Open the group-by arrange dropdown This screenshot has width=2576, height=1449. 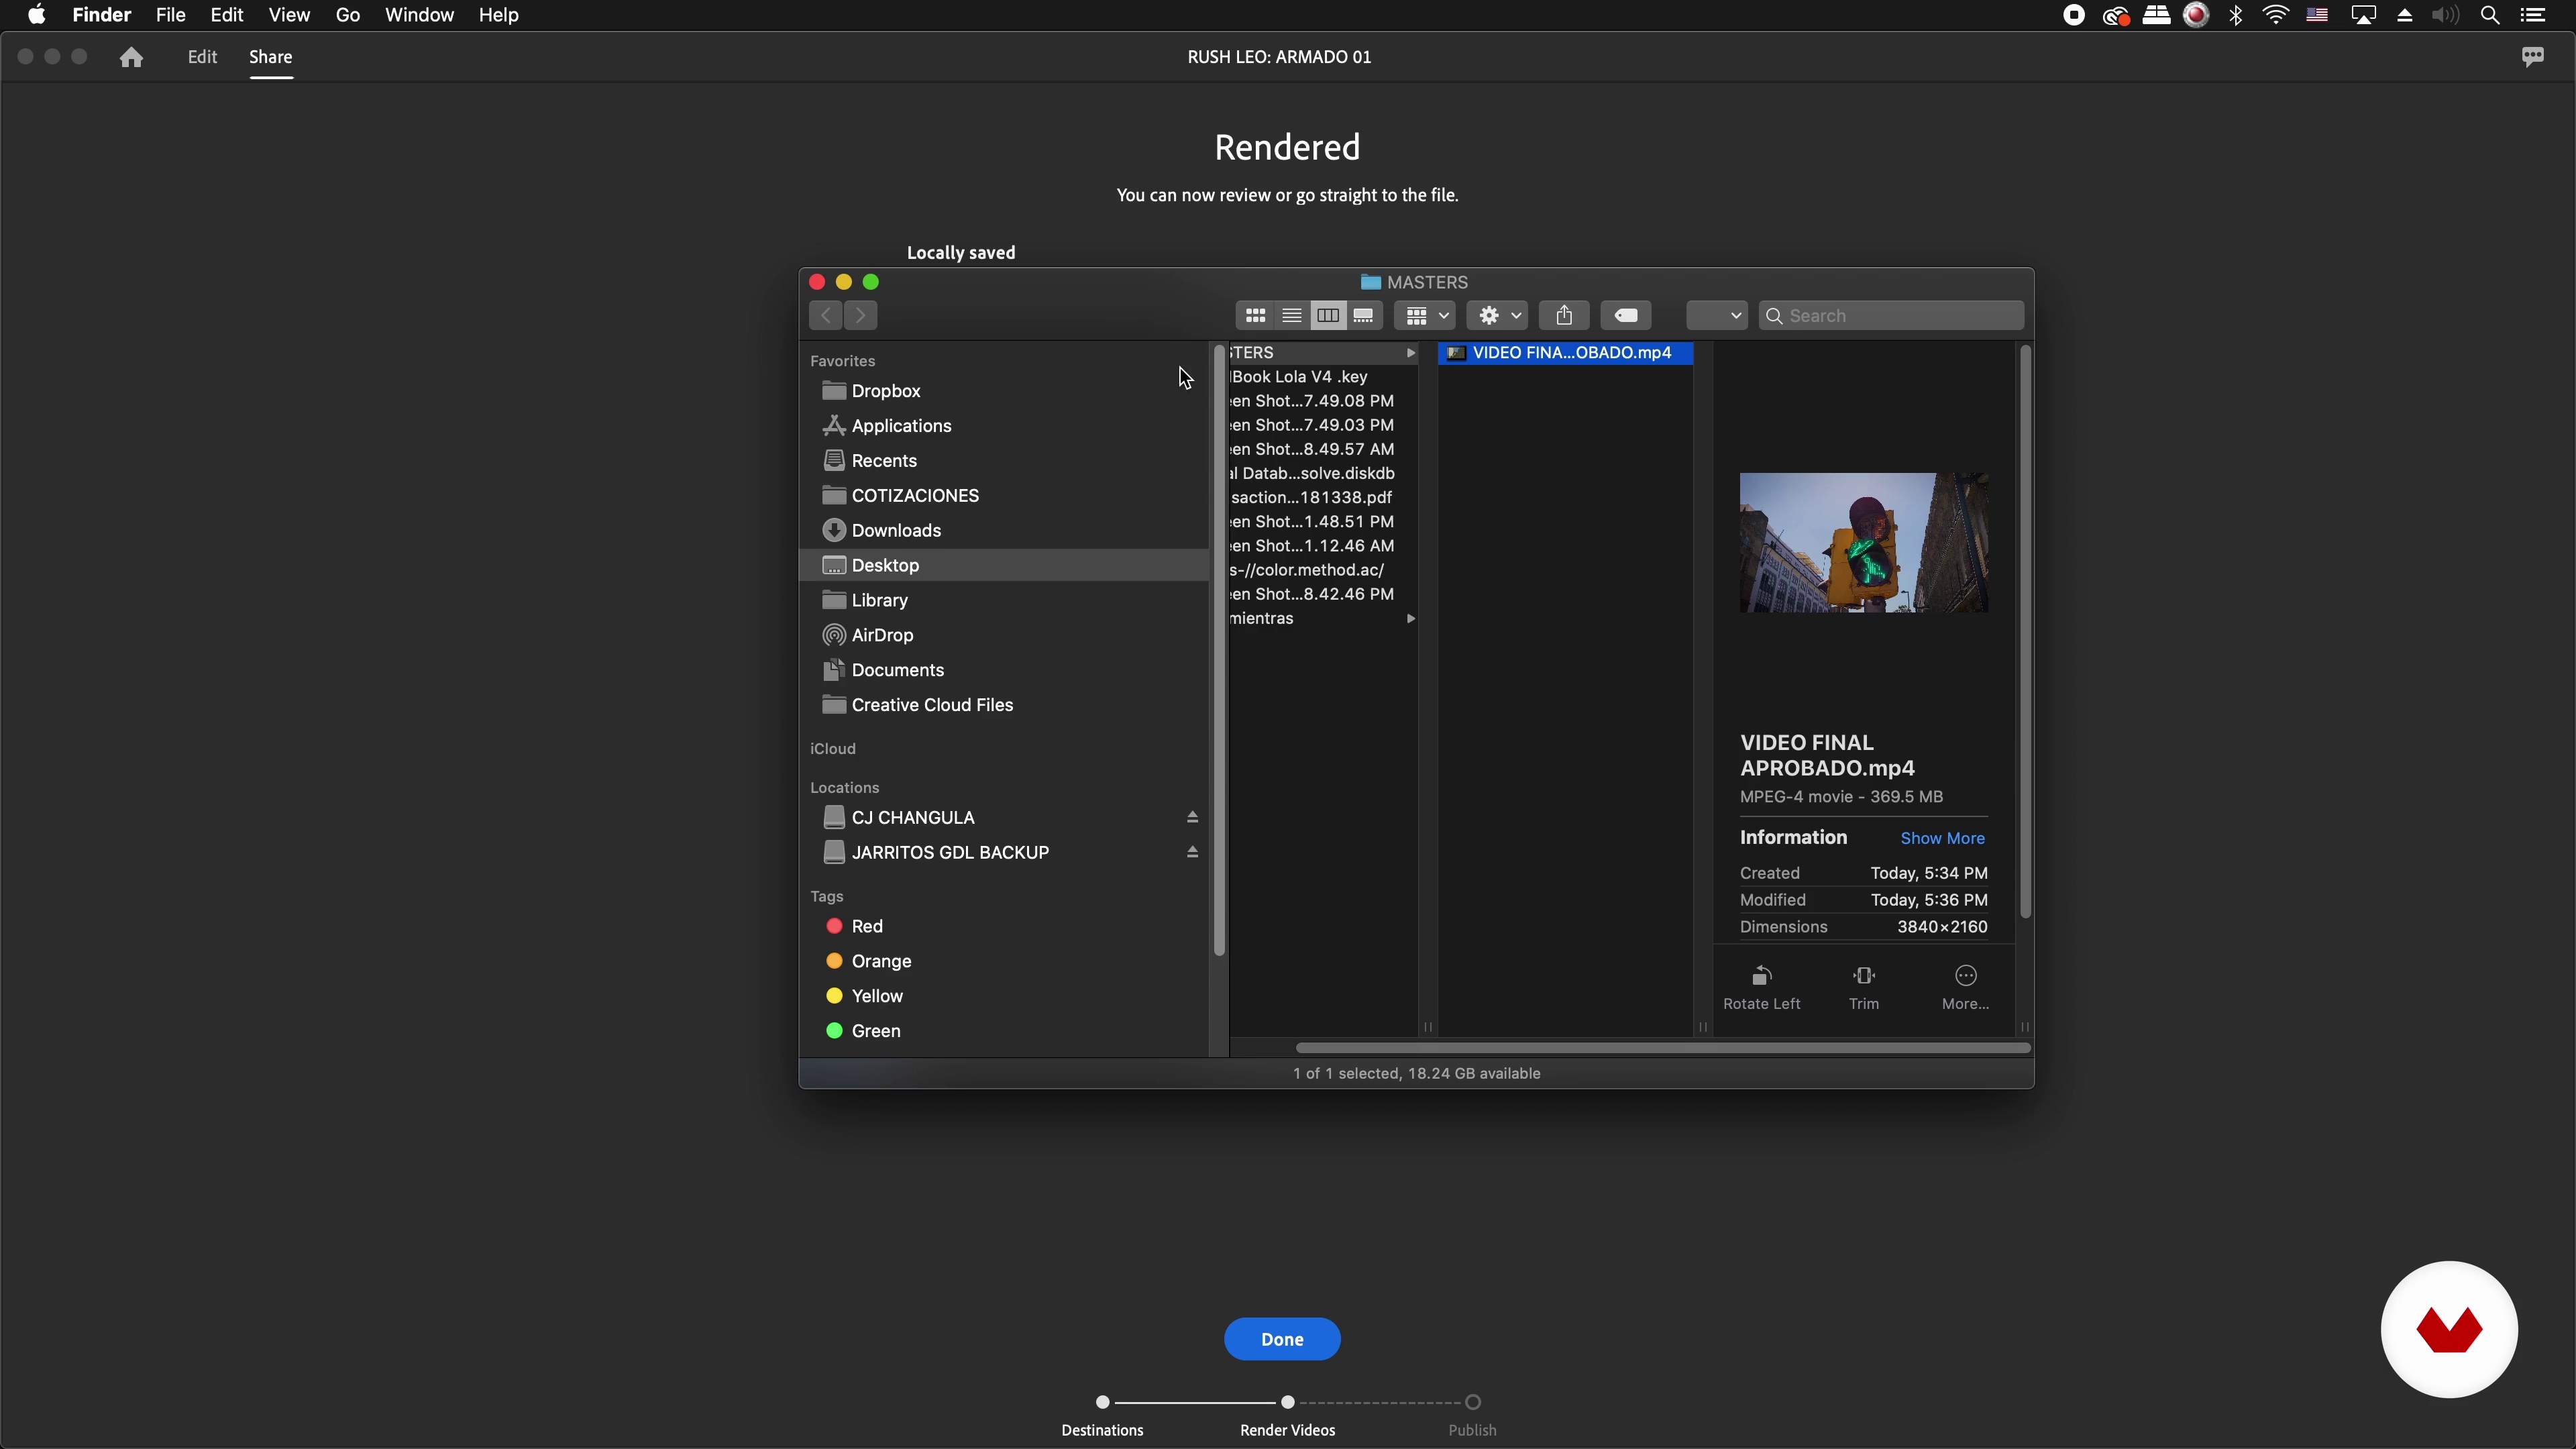point(1426,316)
